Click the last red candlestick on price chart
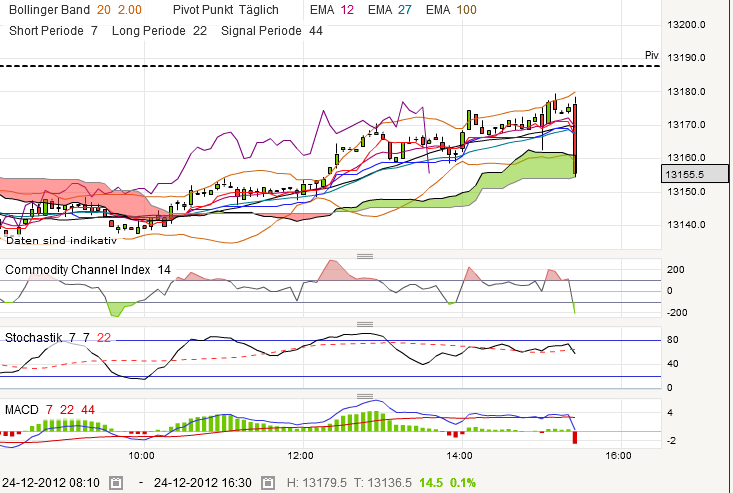Viewport: 733px width, 493px height. point(575,139)
